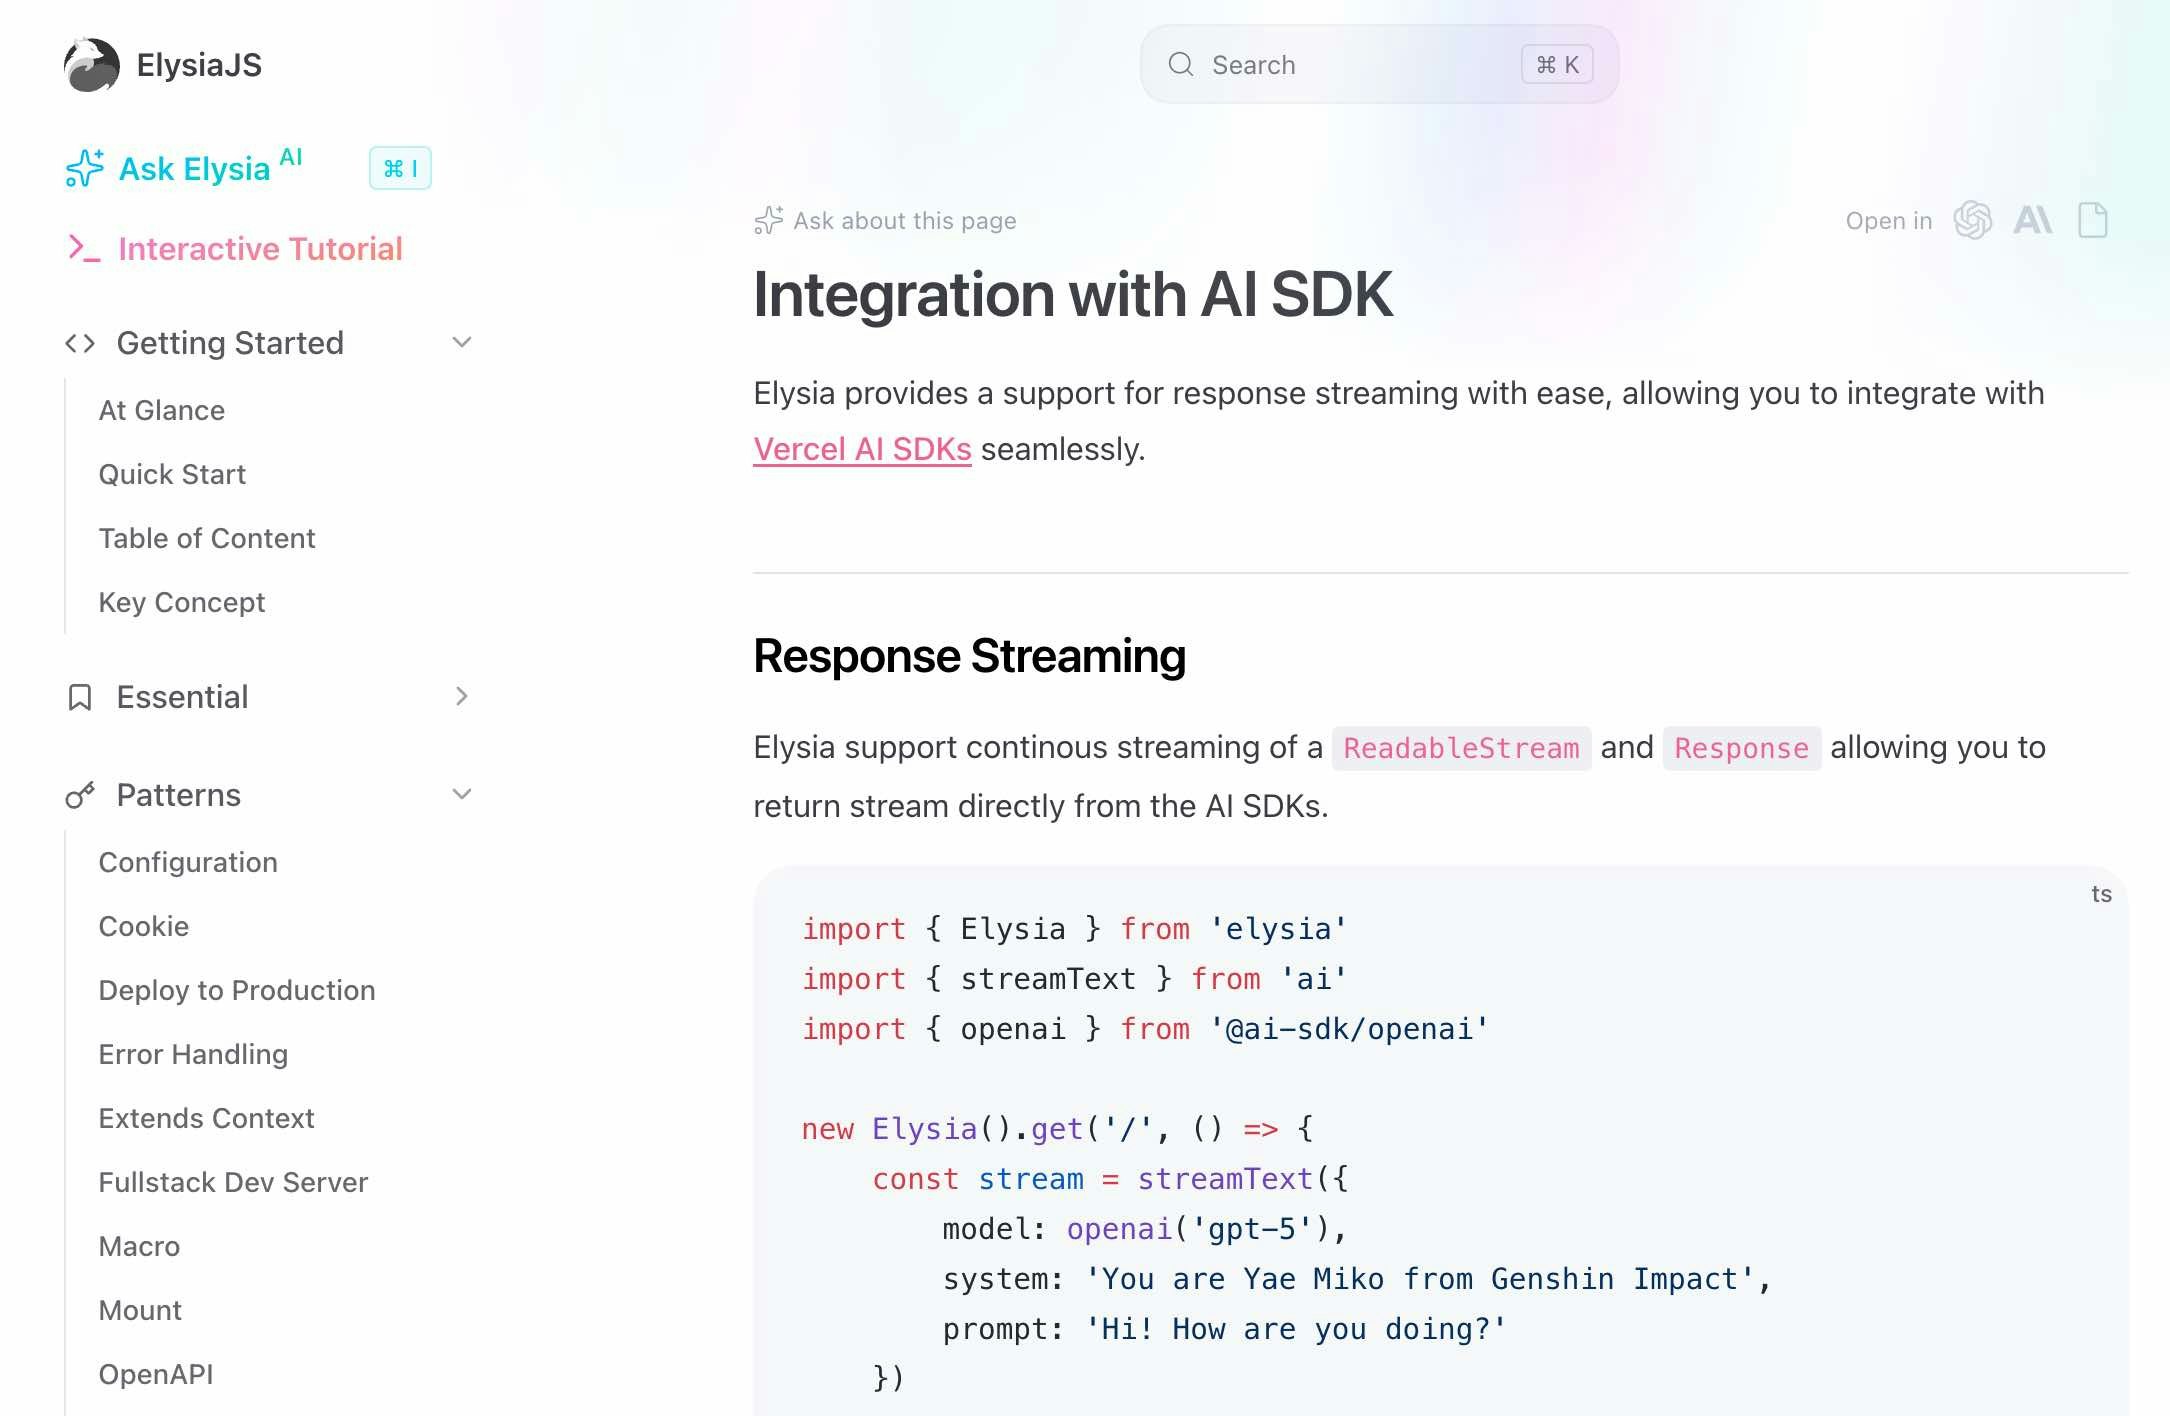Collapse the Getting Started section chevron
Viewport: 2170px width, 1416px height.
click(x=461, y=342)
